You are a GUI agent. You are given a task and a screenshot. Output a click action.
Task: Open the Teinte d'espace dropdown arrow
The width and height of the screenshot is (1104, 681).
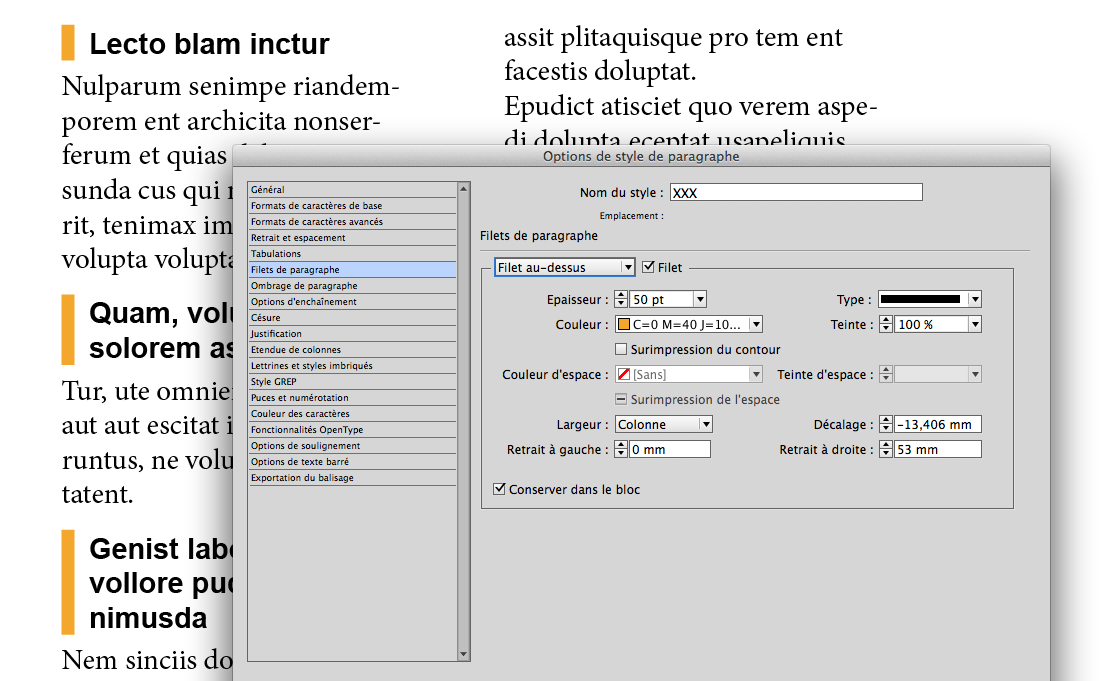pyautogui.click(x=974, y=375)
